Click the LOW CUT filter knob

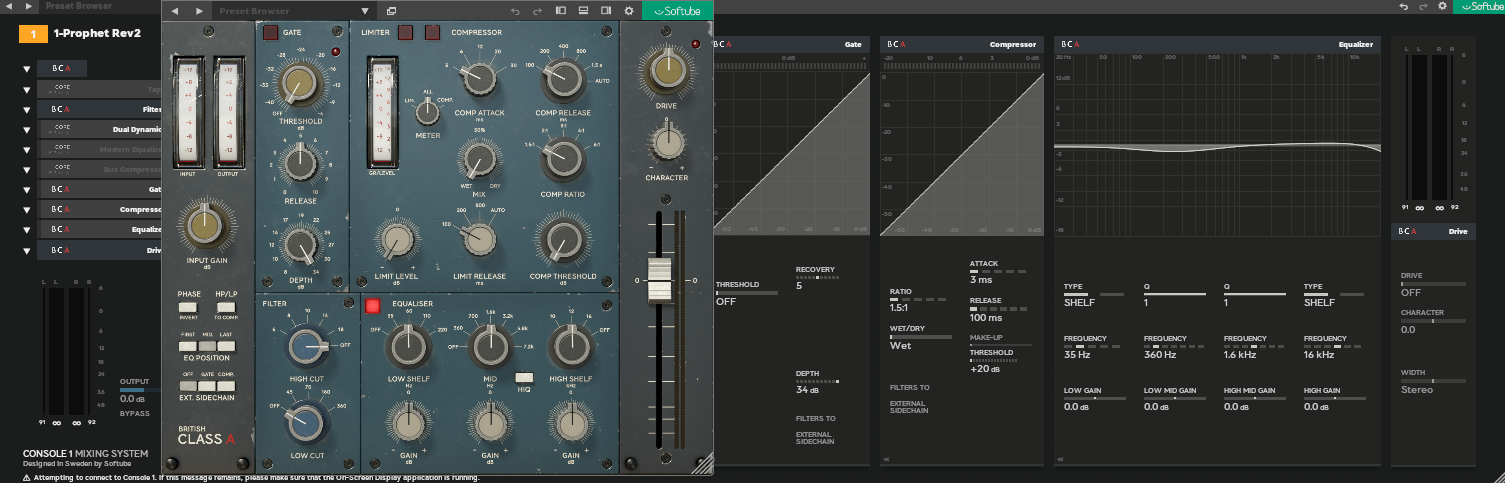[x=307, y=425]
